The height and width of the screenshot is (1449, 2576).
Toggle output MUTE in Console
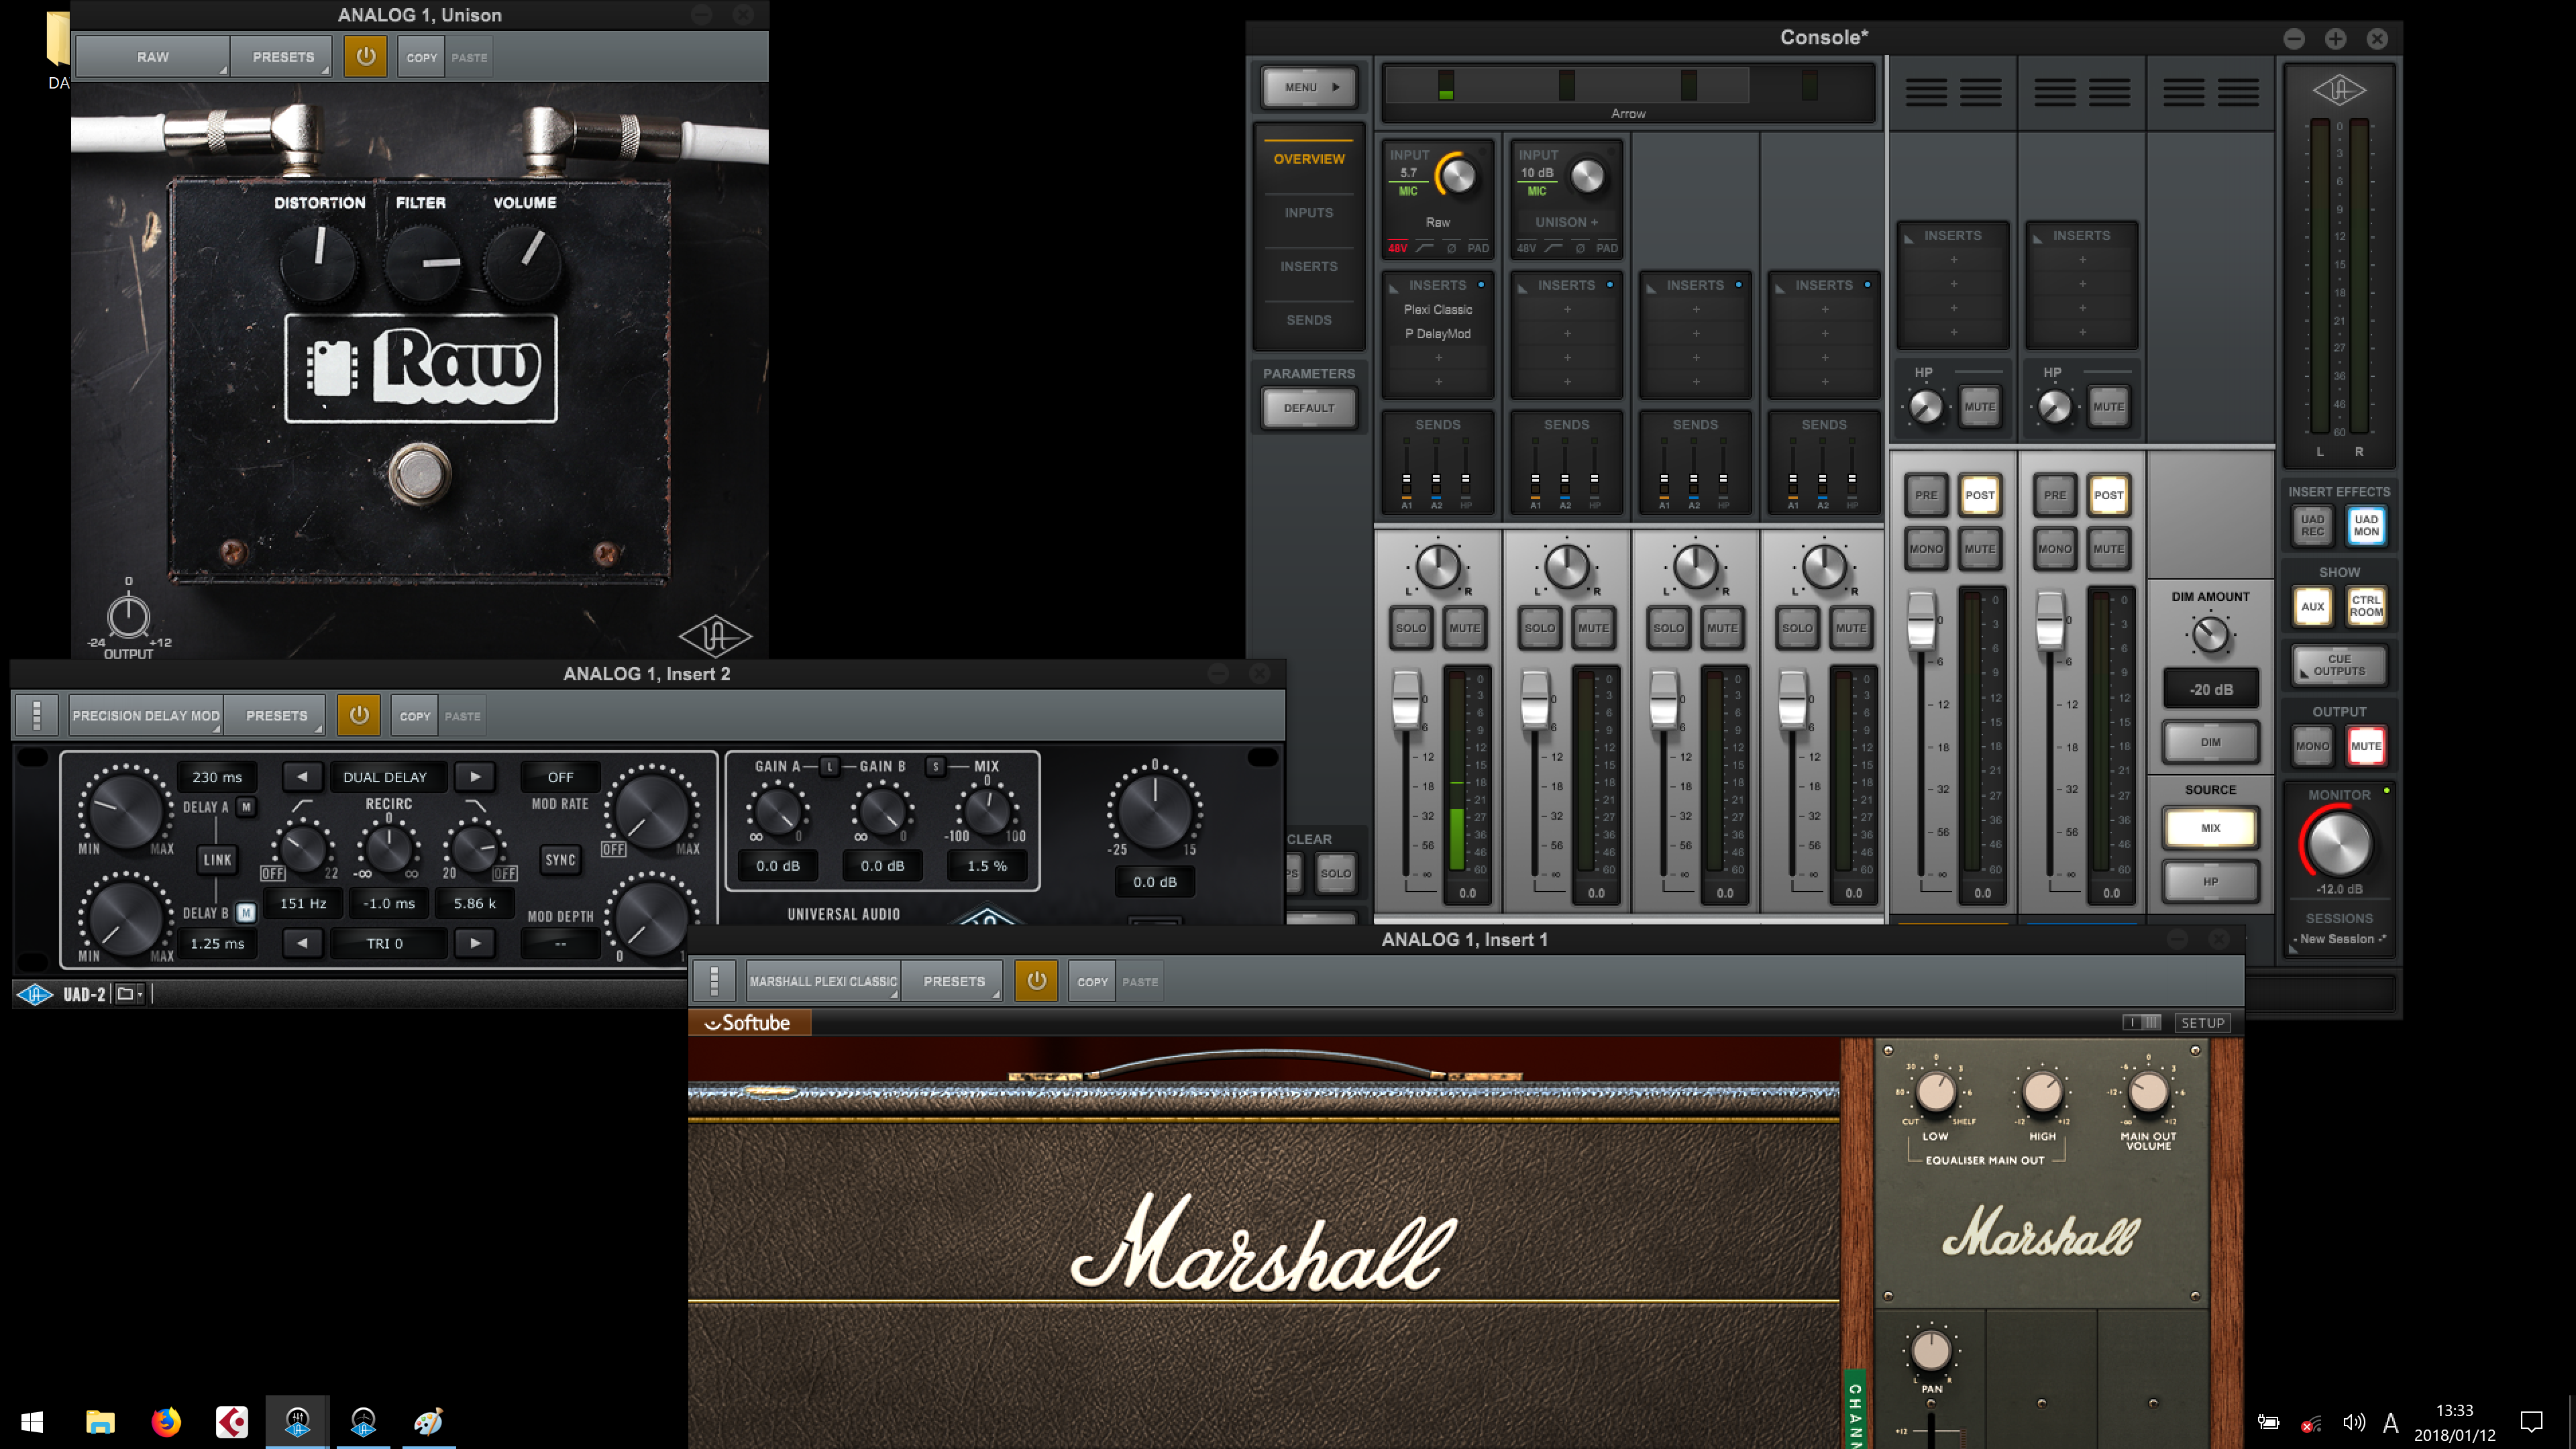pos(2366,745)
